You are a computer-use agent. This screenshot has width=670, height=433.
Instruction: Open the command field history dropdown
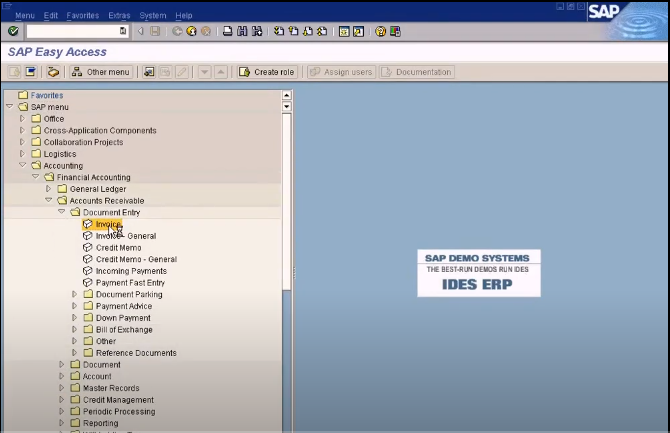(123, 31)
